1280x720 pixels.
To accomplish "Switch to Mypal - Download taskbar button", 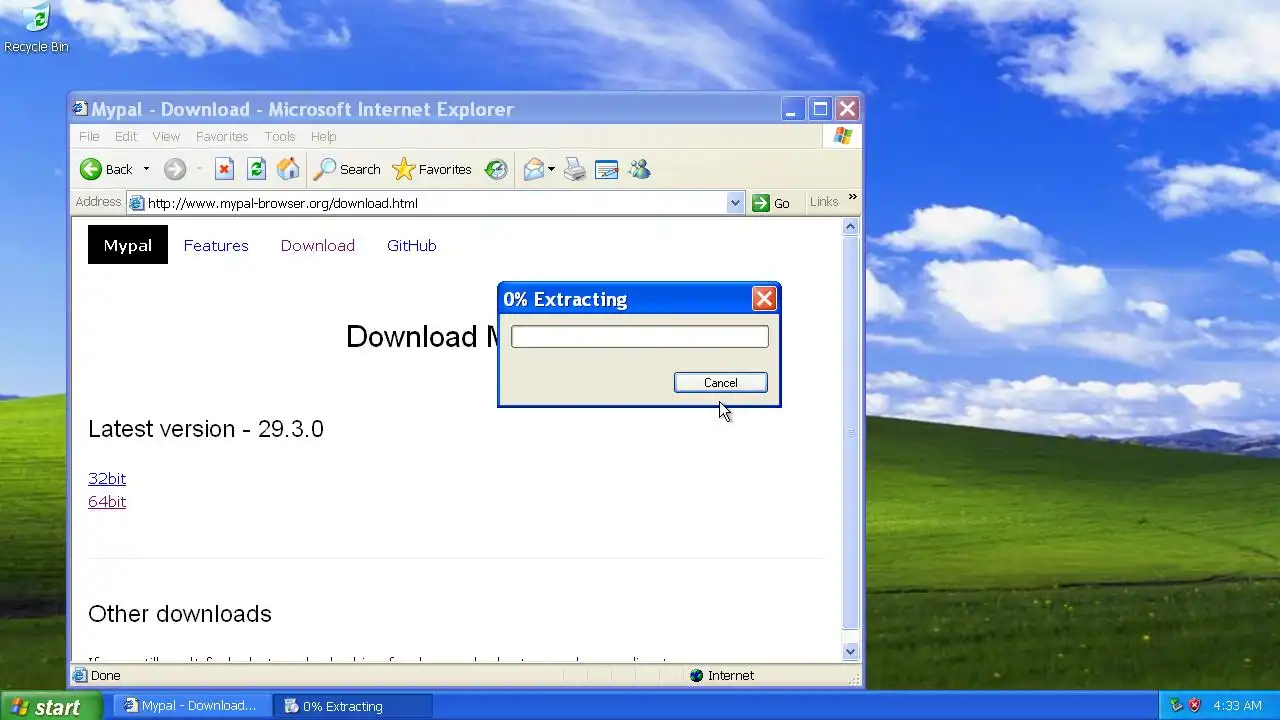I will point(191,706).
